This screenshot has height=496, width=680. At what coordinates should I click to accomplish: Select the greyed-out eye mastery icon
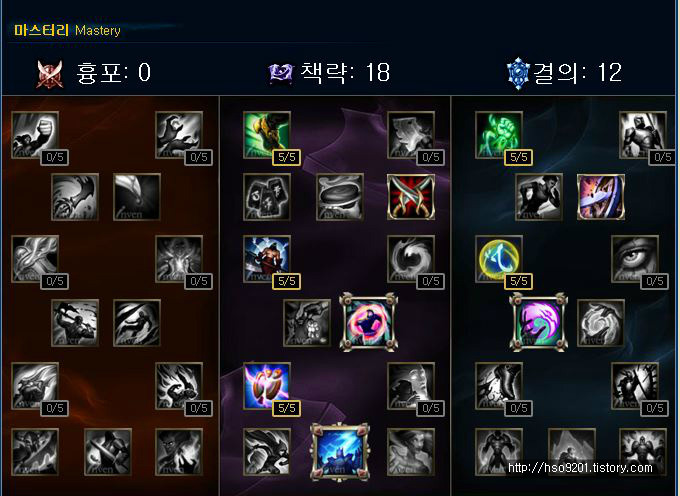tap(635, 259)
